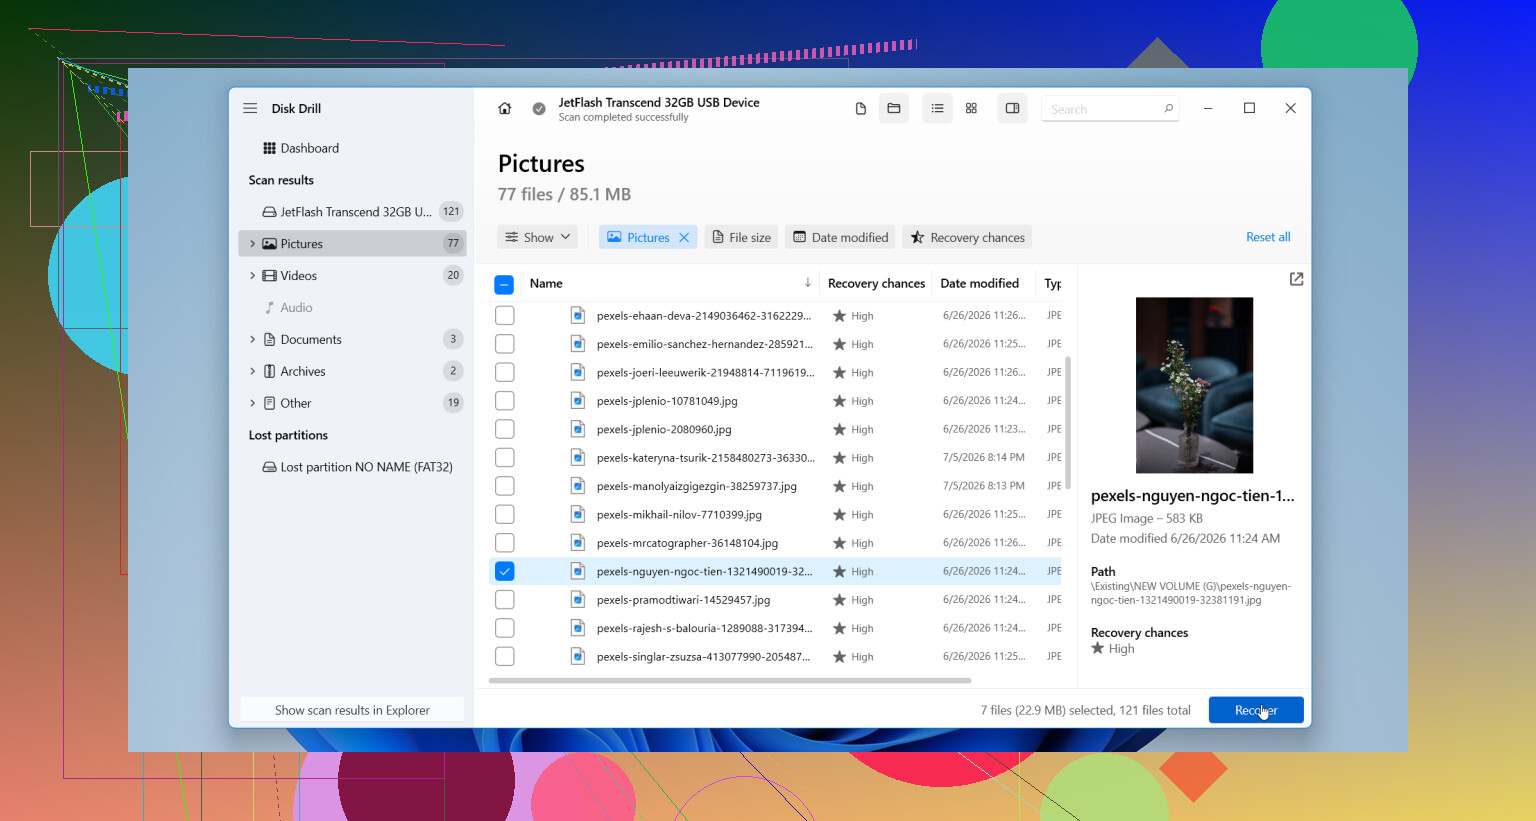Viewport: 1536px width, 821px height.
Task: Open the File size filter
Action: 741,237
